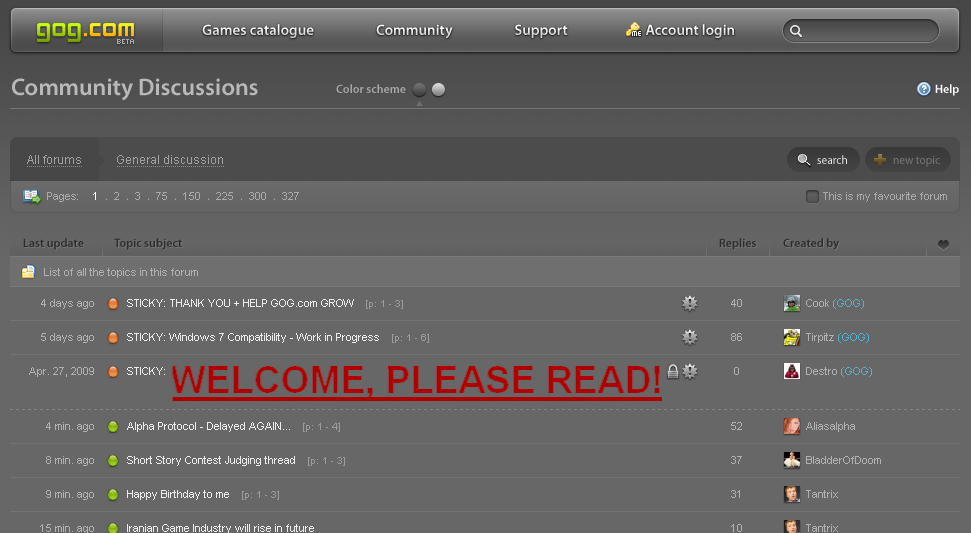Click lock icon on WELCOME sticky
The width and height of the screenshot is (971, 533).
click(x=673, y=371)
